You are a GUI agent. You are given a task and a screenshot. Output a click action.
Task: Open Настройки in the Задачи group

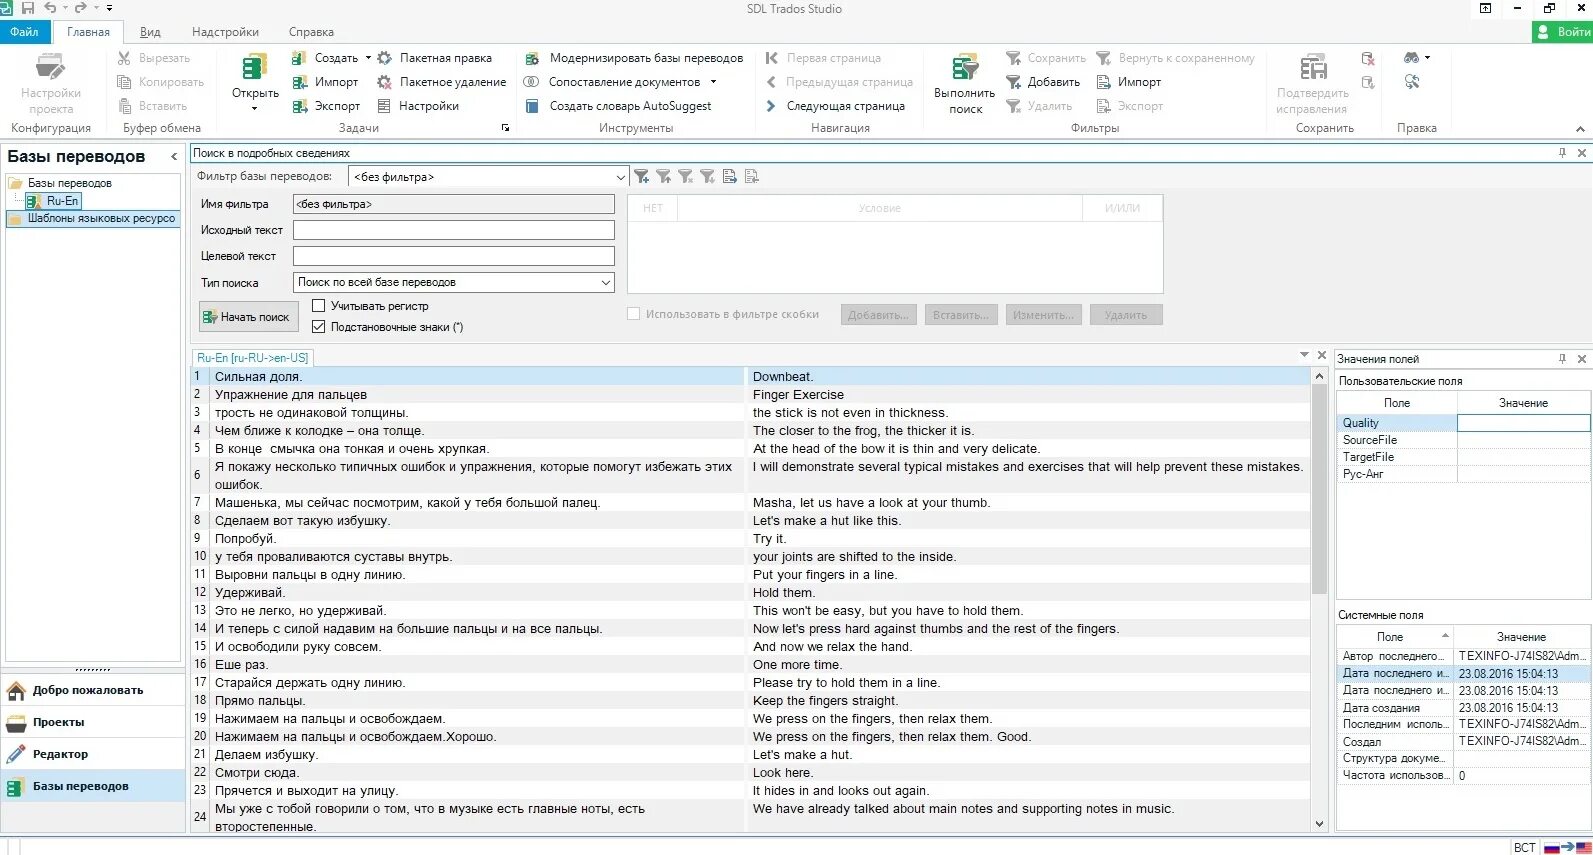coord(417,106)
